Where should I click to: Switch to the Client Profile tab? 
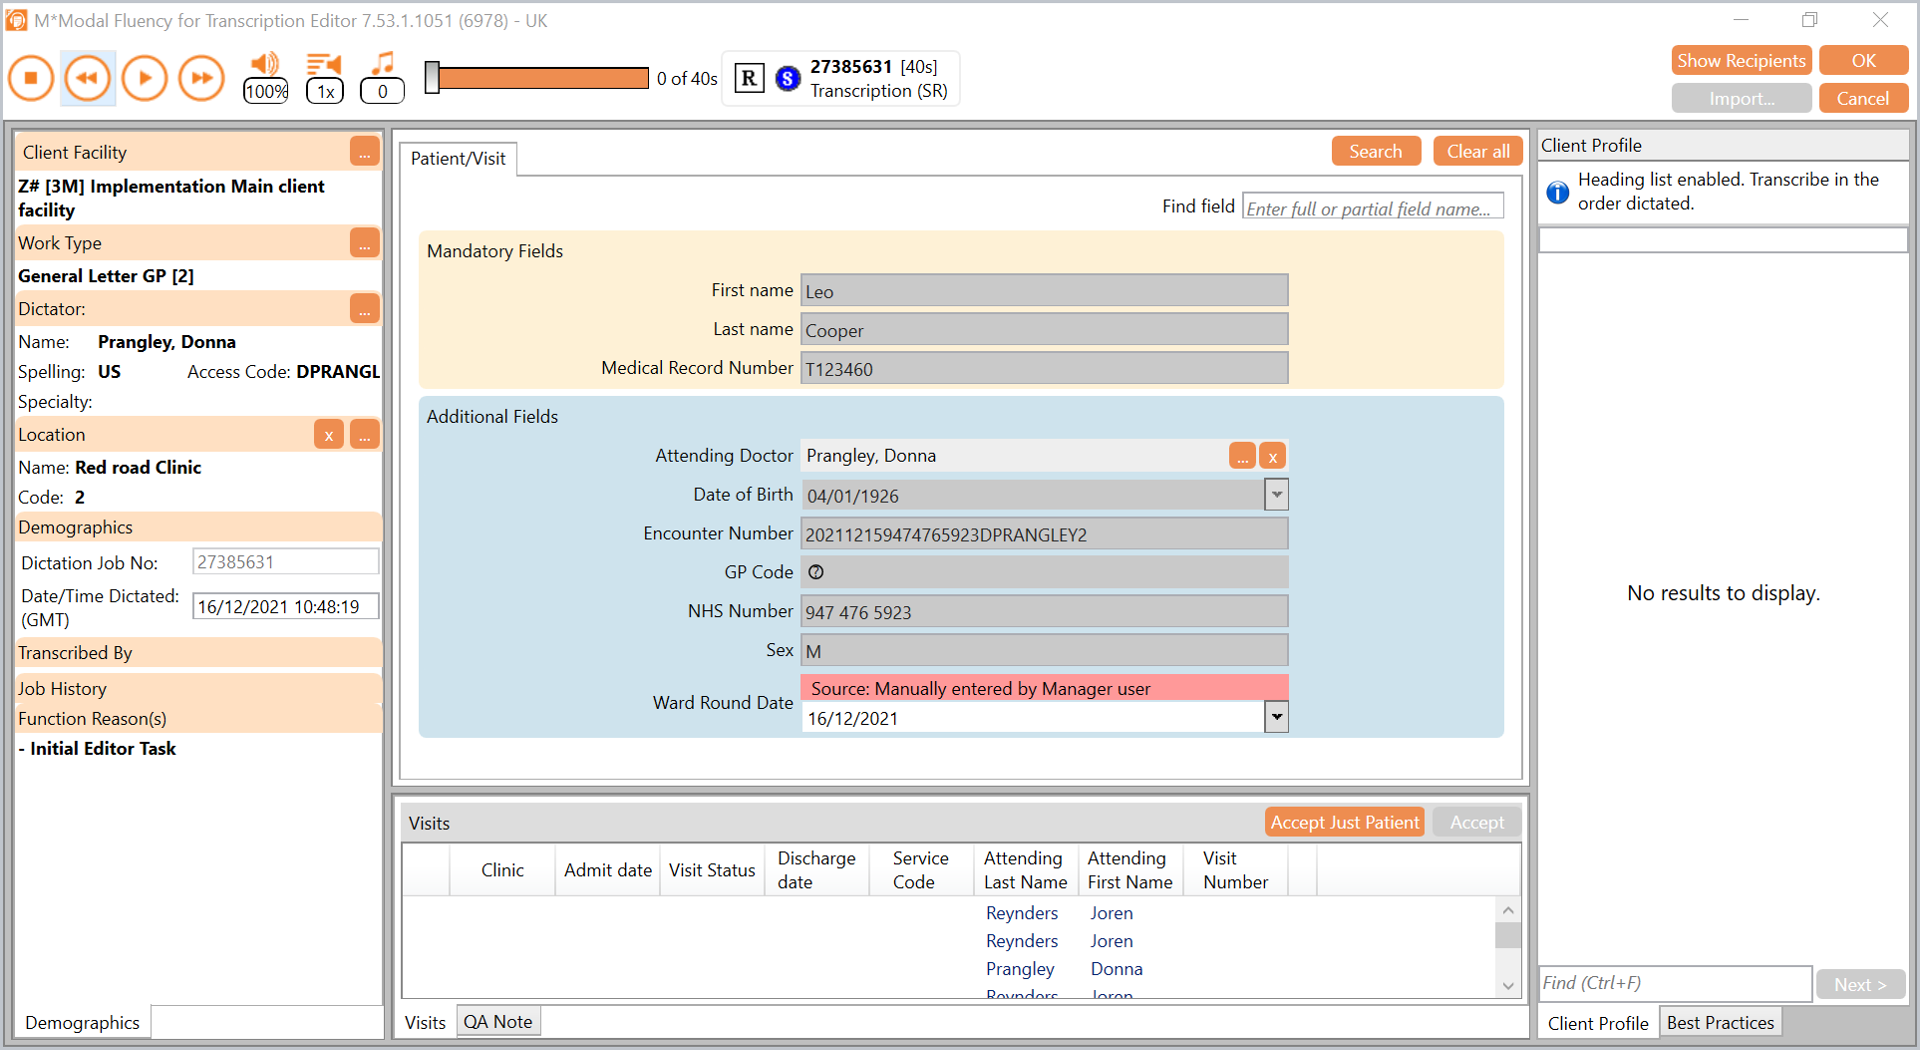click(1598, 1023)
